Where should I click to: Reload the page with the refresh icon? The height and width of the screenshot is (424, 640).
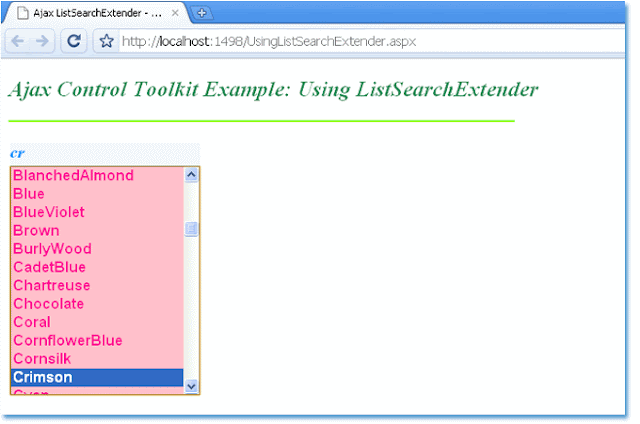(x=74, y=41)
